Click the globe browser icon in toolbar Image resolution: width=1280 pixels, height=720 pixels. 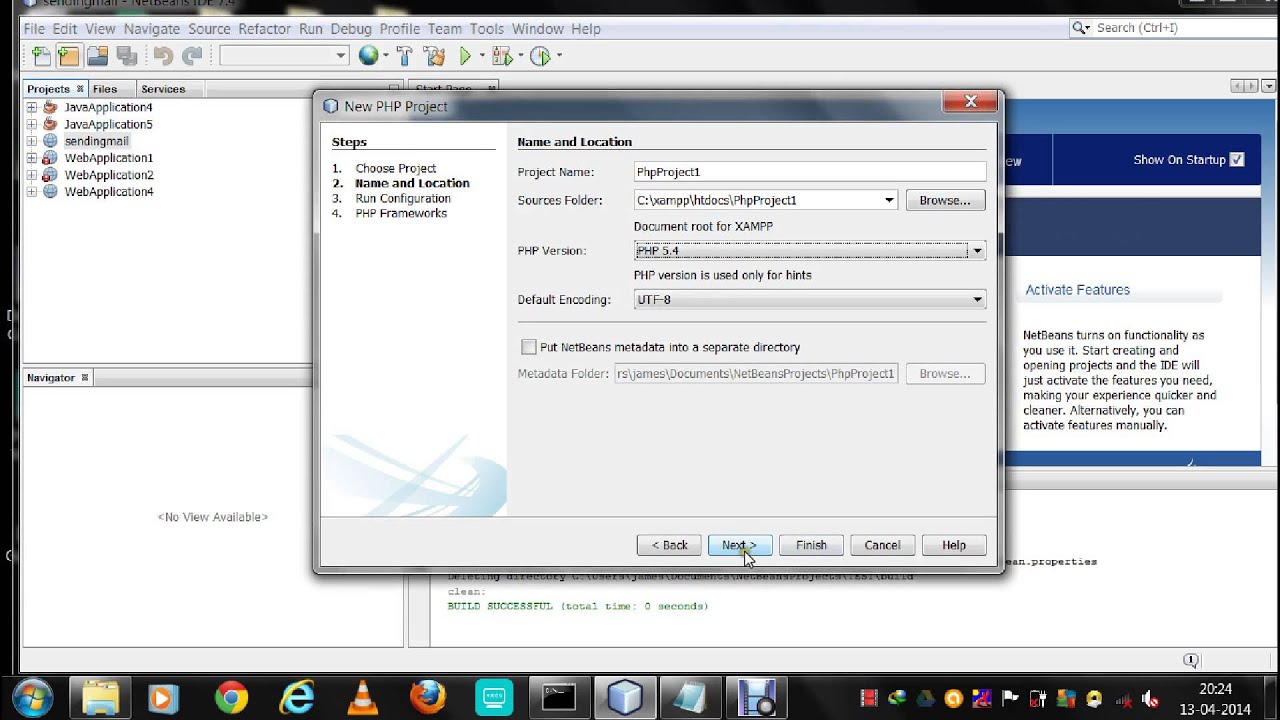pyautogui.click(x=369, y=56)
